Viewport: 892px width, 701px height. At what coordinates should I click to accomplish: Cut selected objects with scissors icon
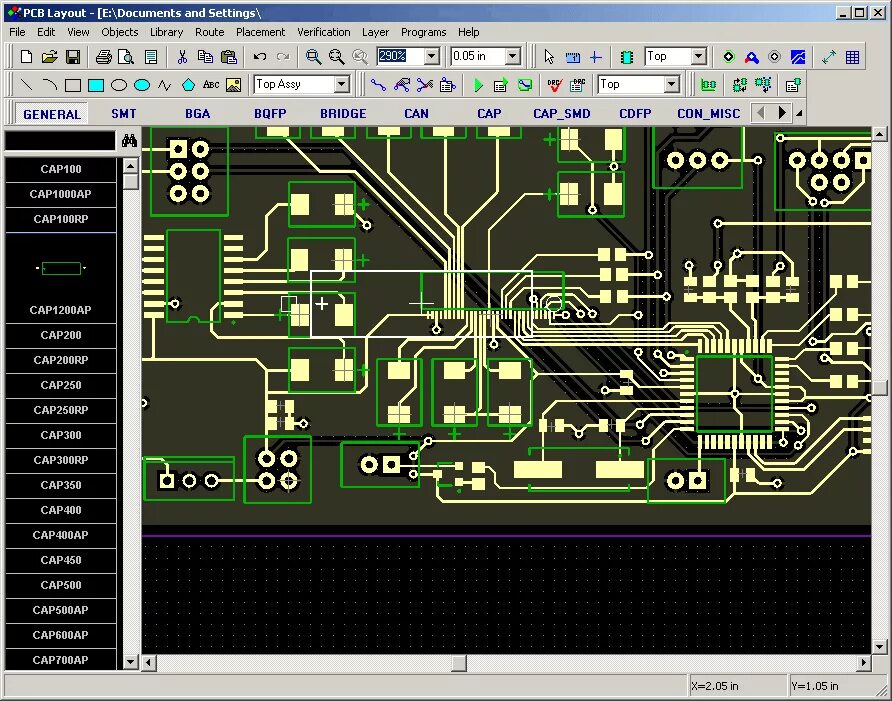182,56
